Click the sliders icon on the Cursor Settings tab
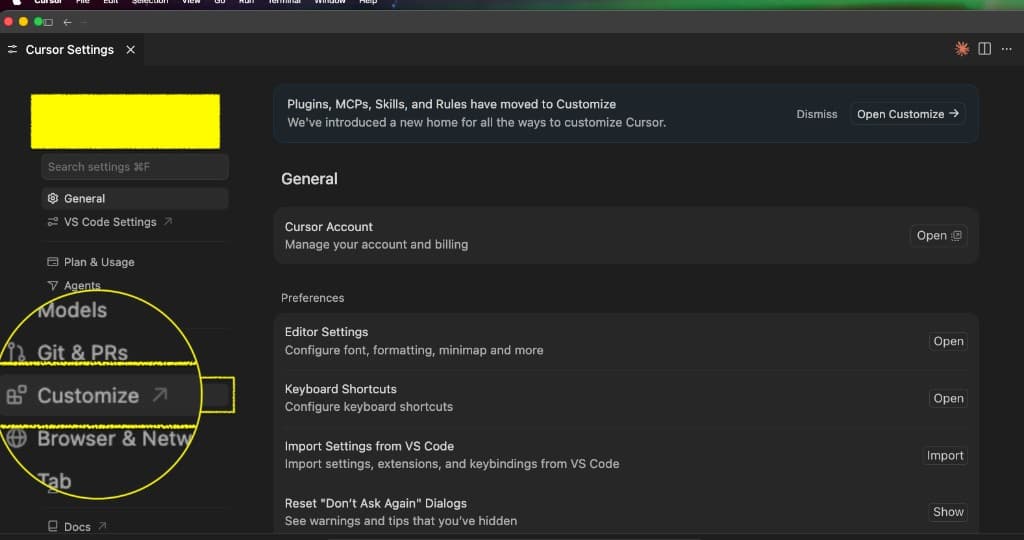Viewport: 1024px width, 540px height. [x=12, y=50]
